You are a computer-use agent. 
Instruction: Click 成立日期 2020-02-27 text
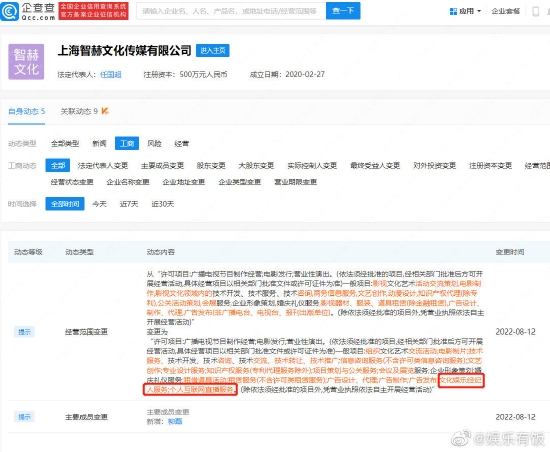tap(287, 74)
